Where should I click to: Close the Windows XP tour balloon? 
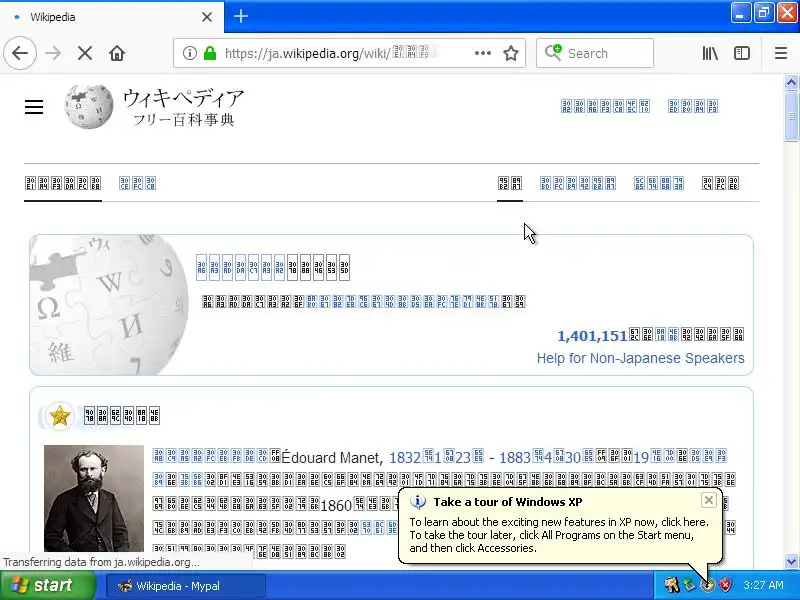pyautogui.click(x=709, y=500)
